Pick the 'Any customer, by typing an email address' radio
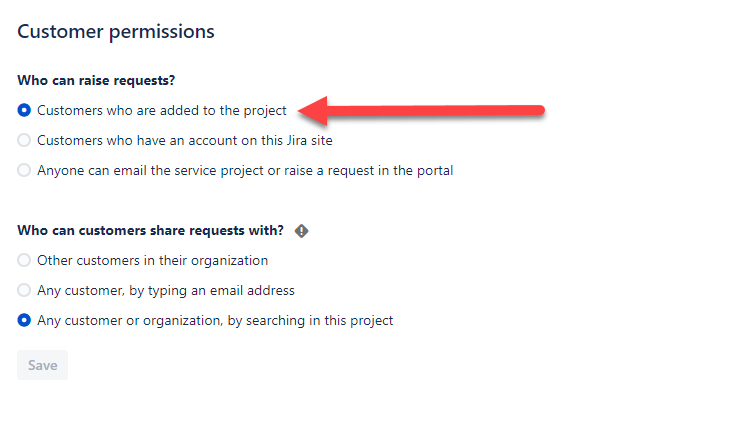The image size is (734, 440). coord(24,290)
